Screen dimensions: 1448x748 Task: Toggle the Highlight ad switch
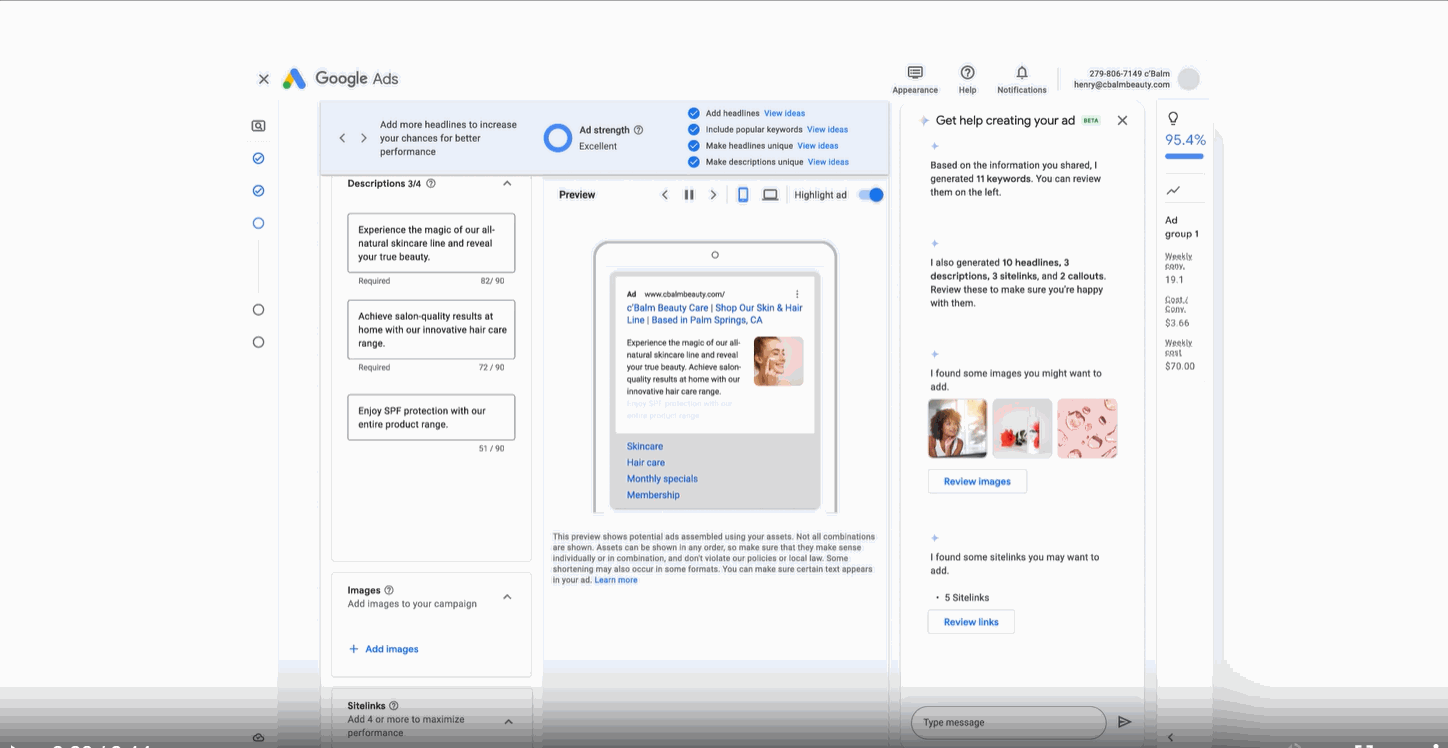871,195
